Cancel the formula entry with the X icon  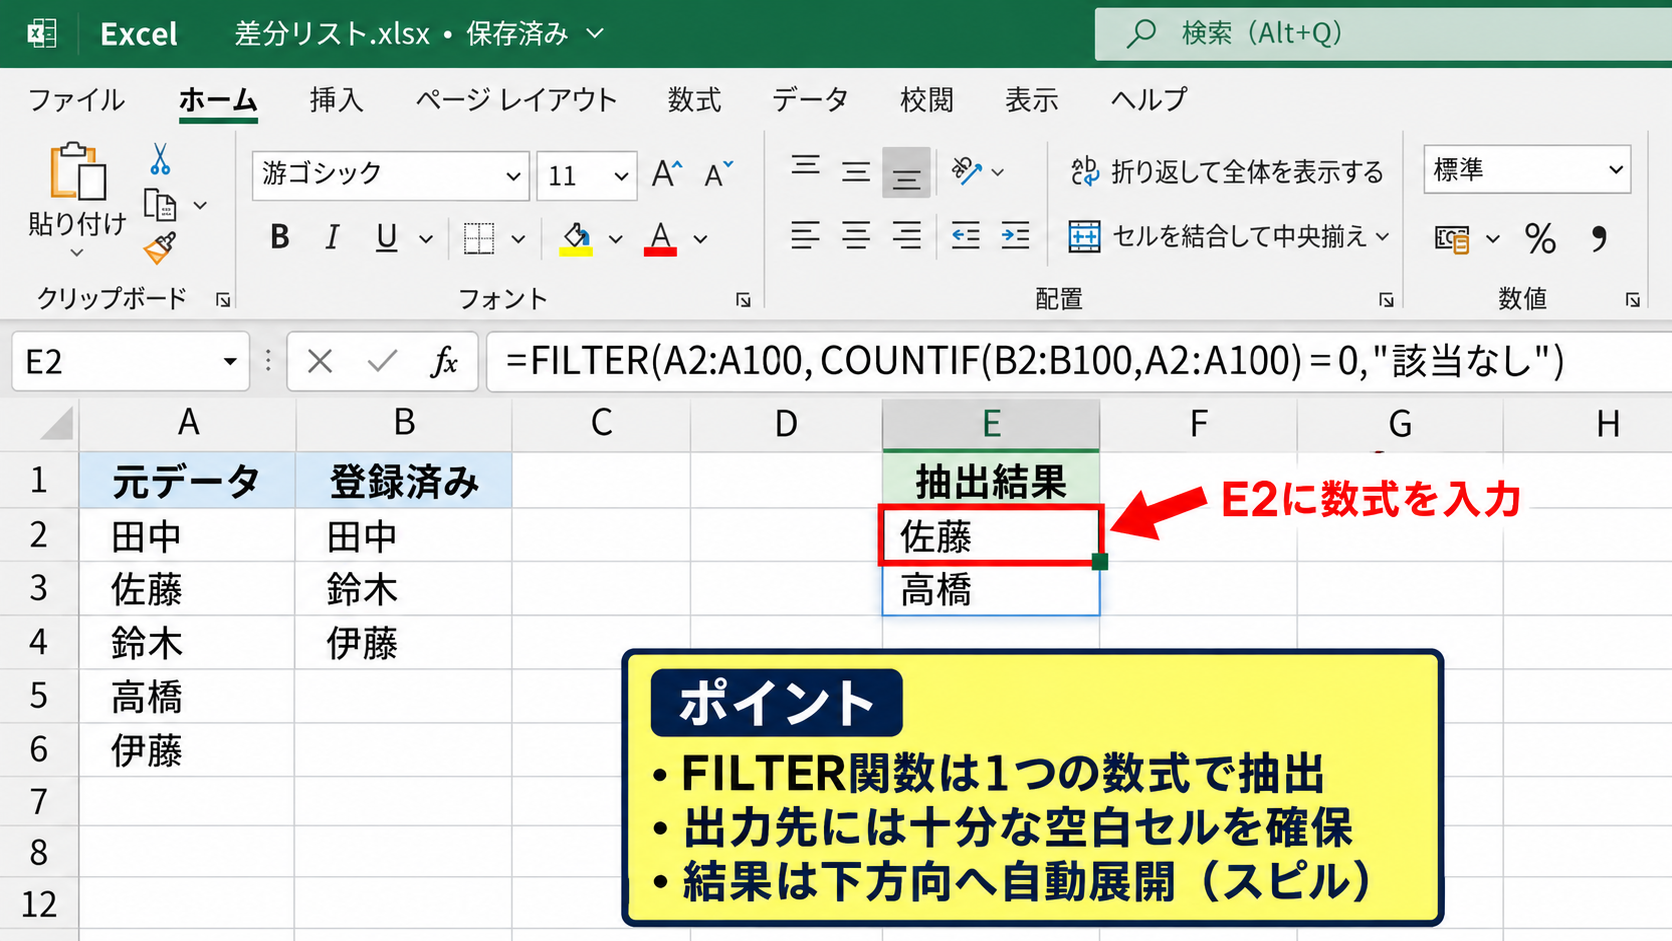(320, 361)
